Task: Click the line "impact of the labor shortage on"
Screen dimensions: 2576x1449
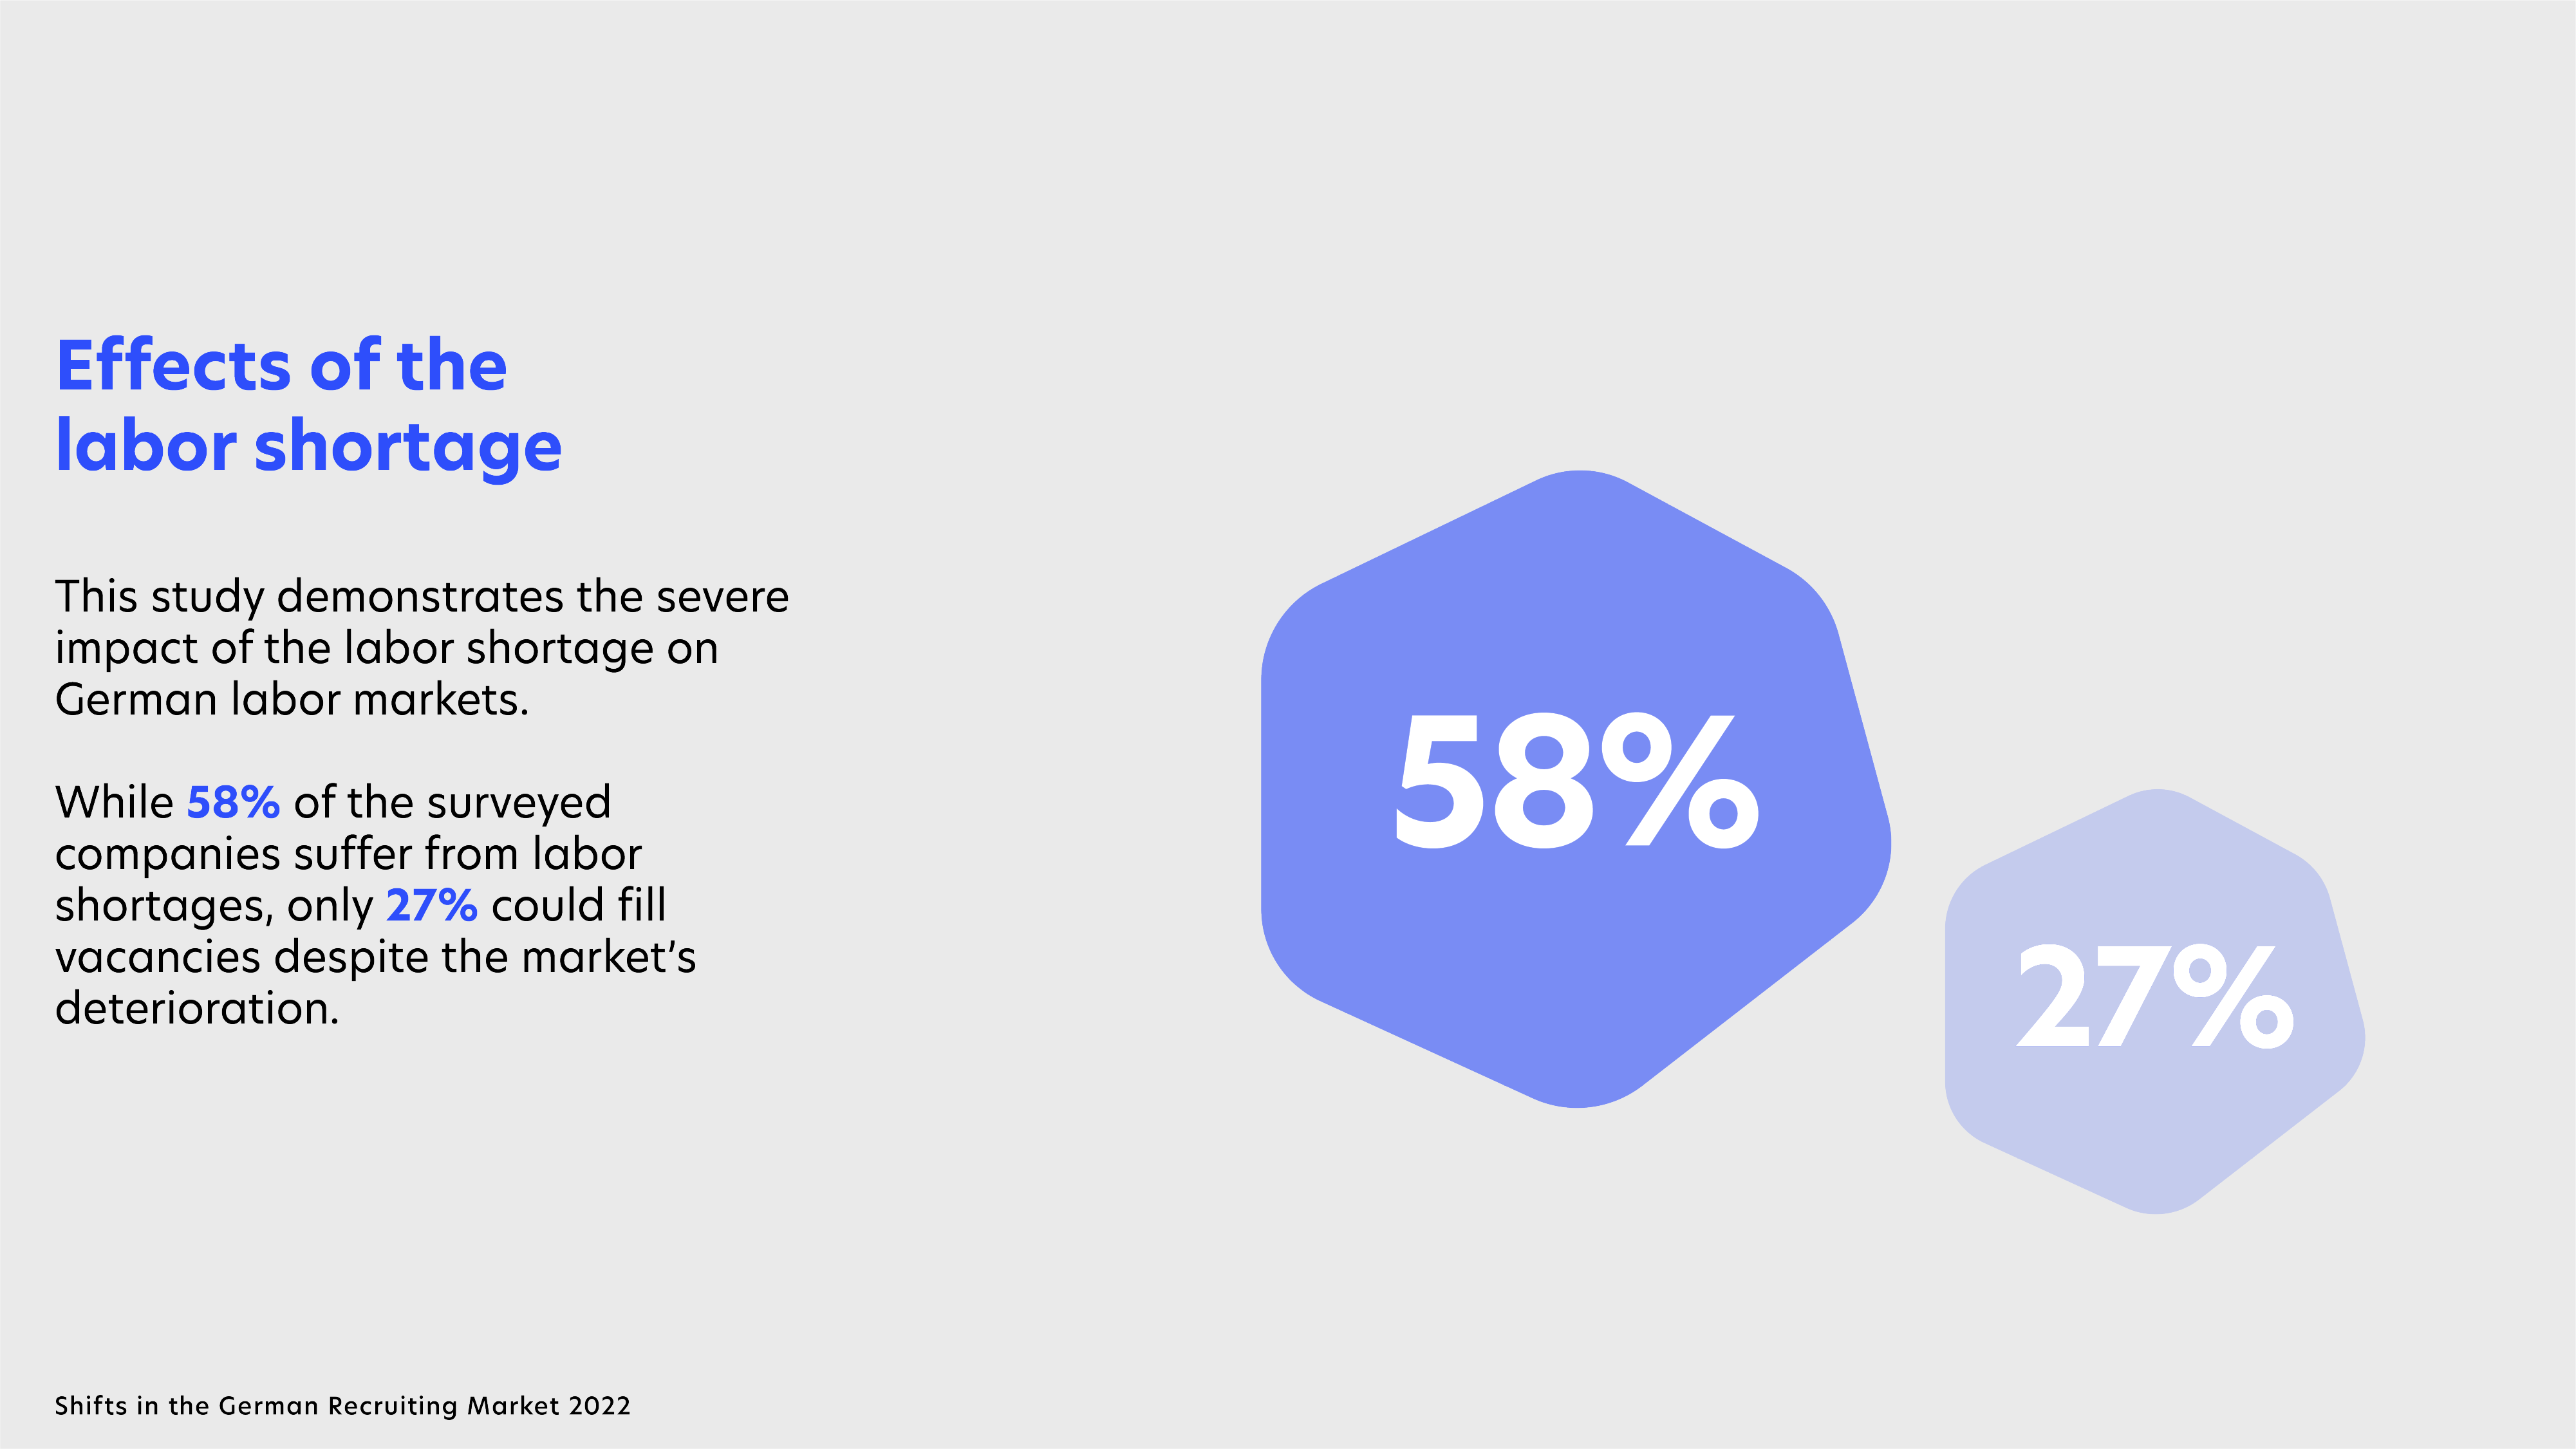Action: tap(386, 648)
